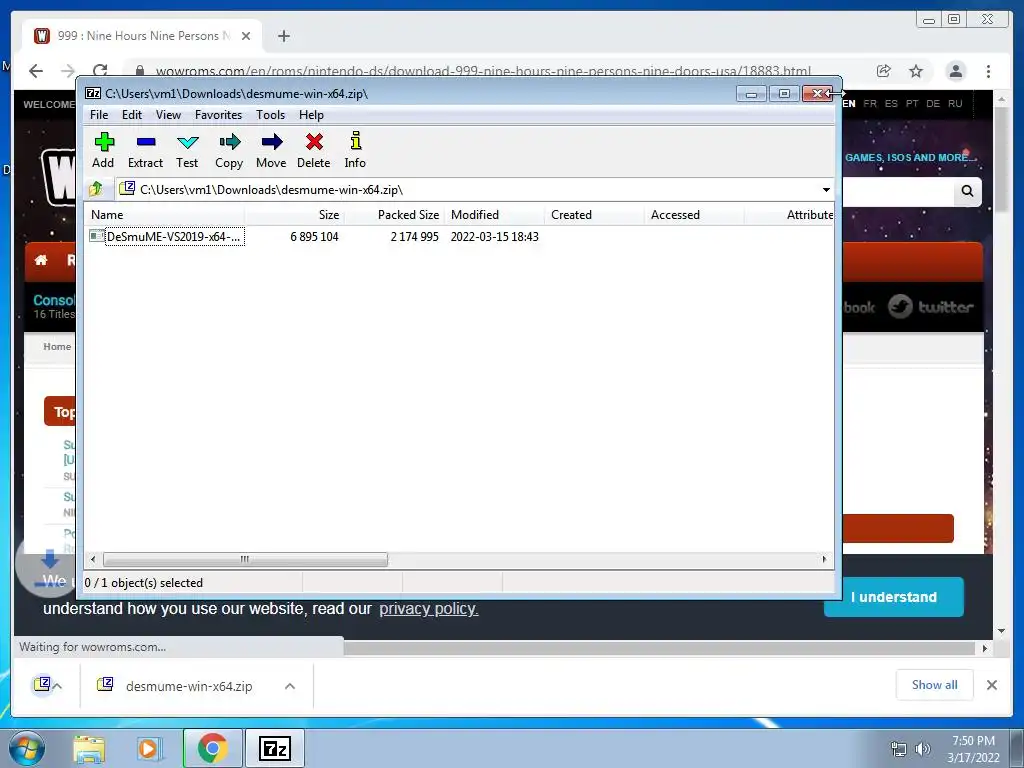
Task: Open the Help menu in 7-Zip
Action: tap(312, 115)
